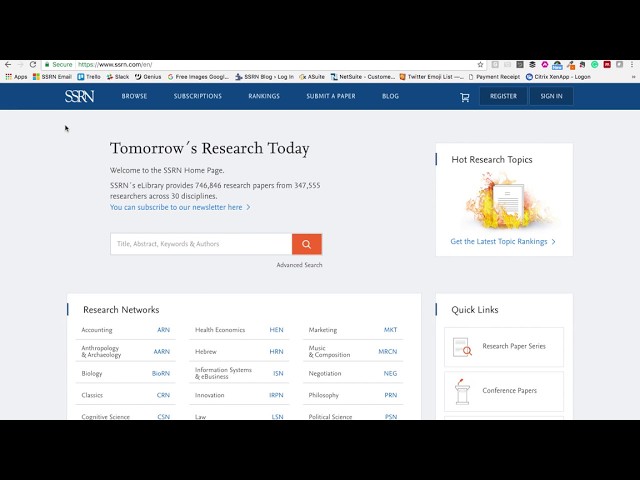Image resolution: width=640 pixels, height=480 pixels.
Task: Open the Marketing MKT network
Action: 353,330
